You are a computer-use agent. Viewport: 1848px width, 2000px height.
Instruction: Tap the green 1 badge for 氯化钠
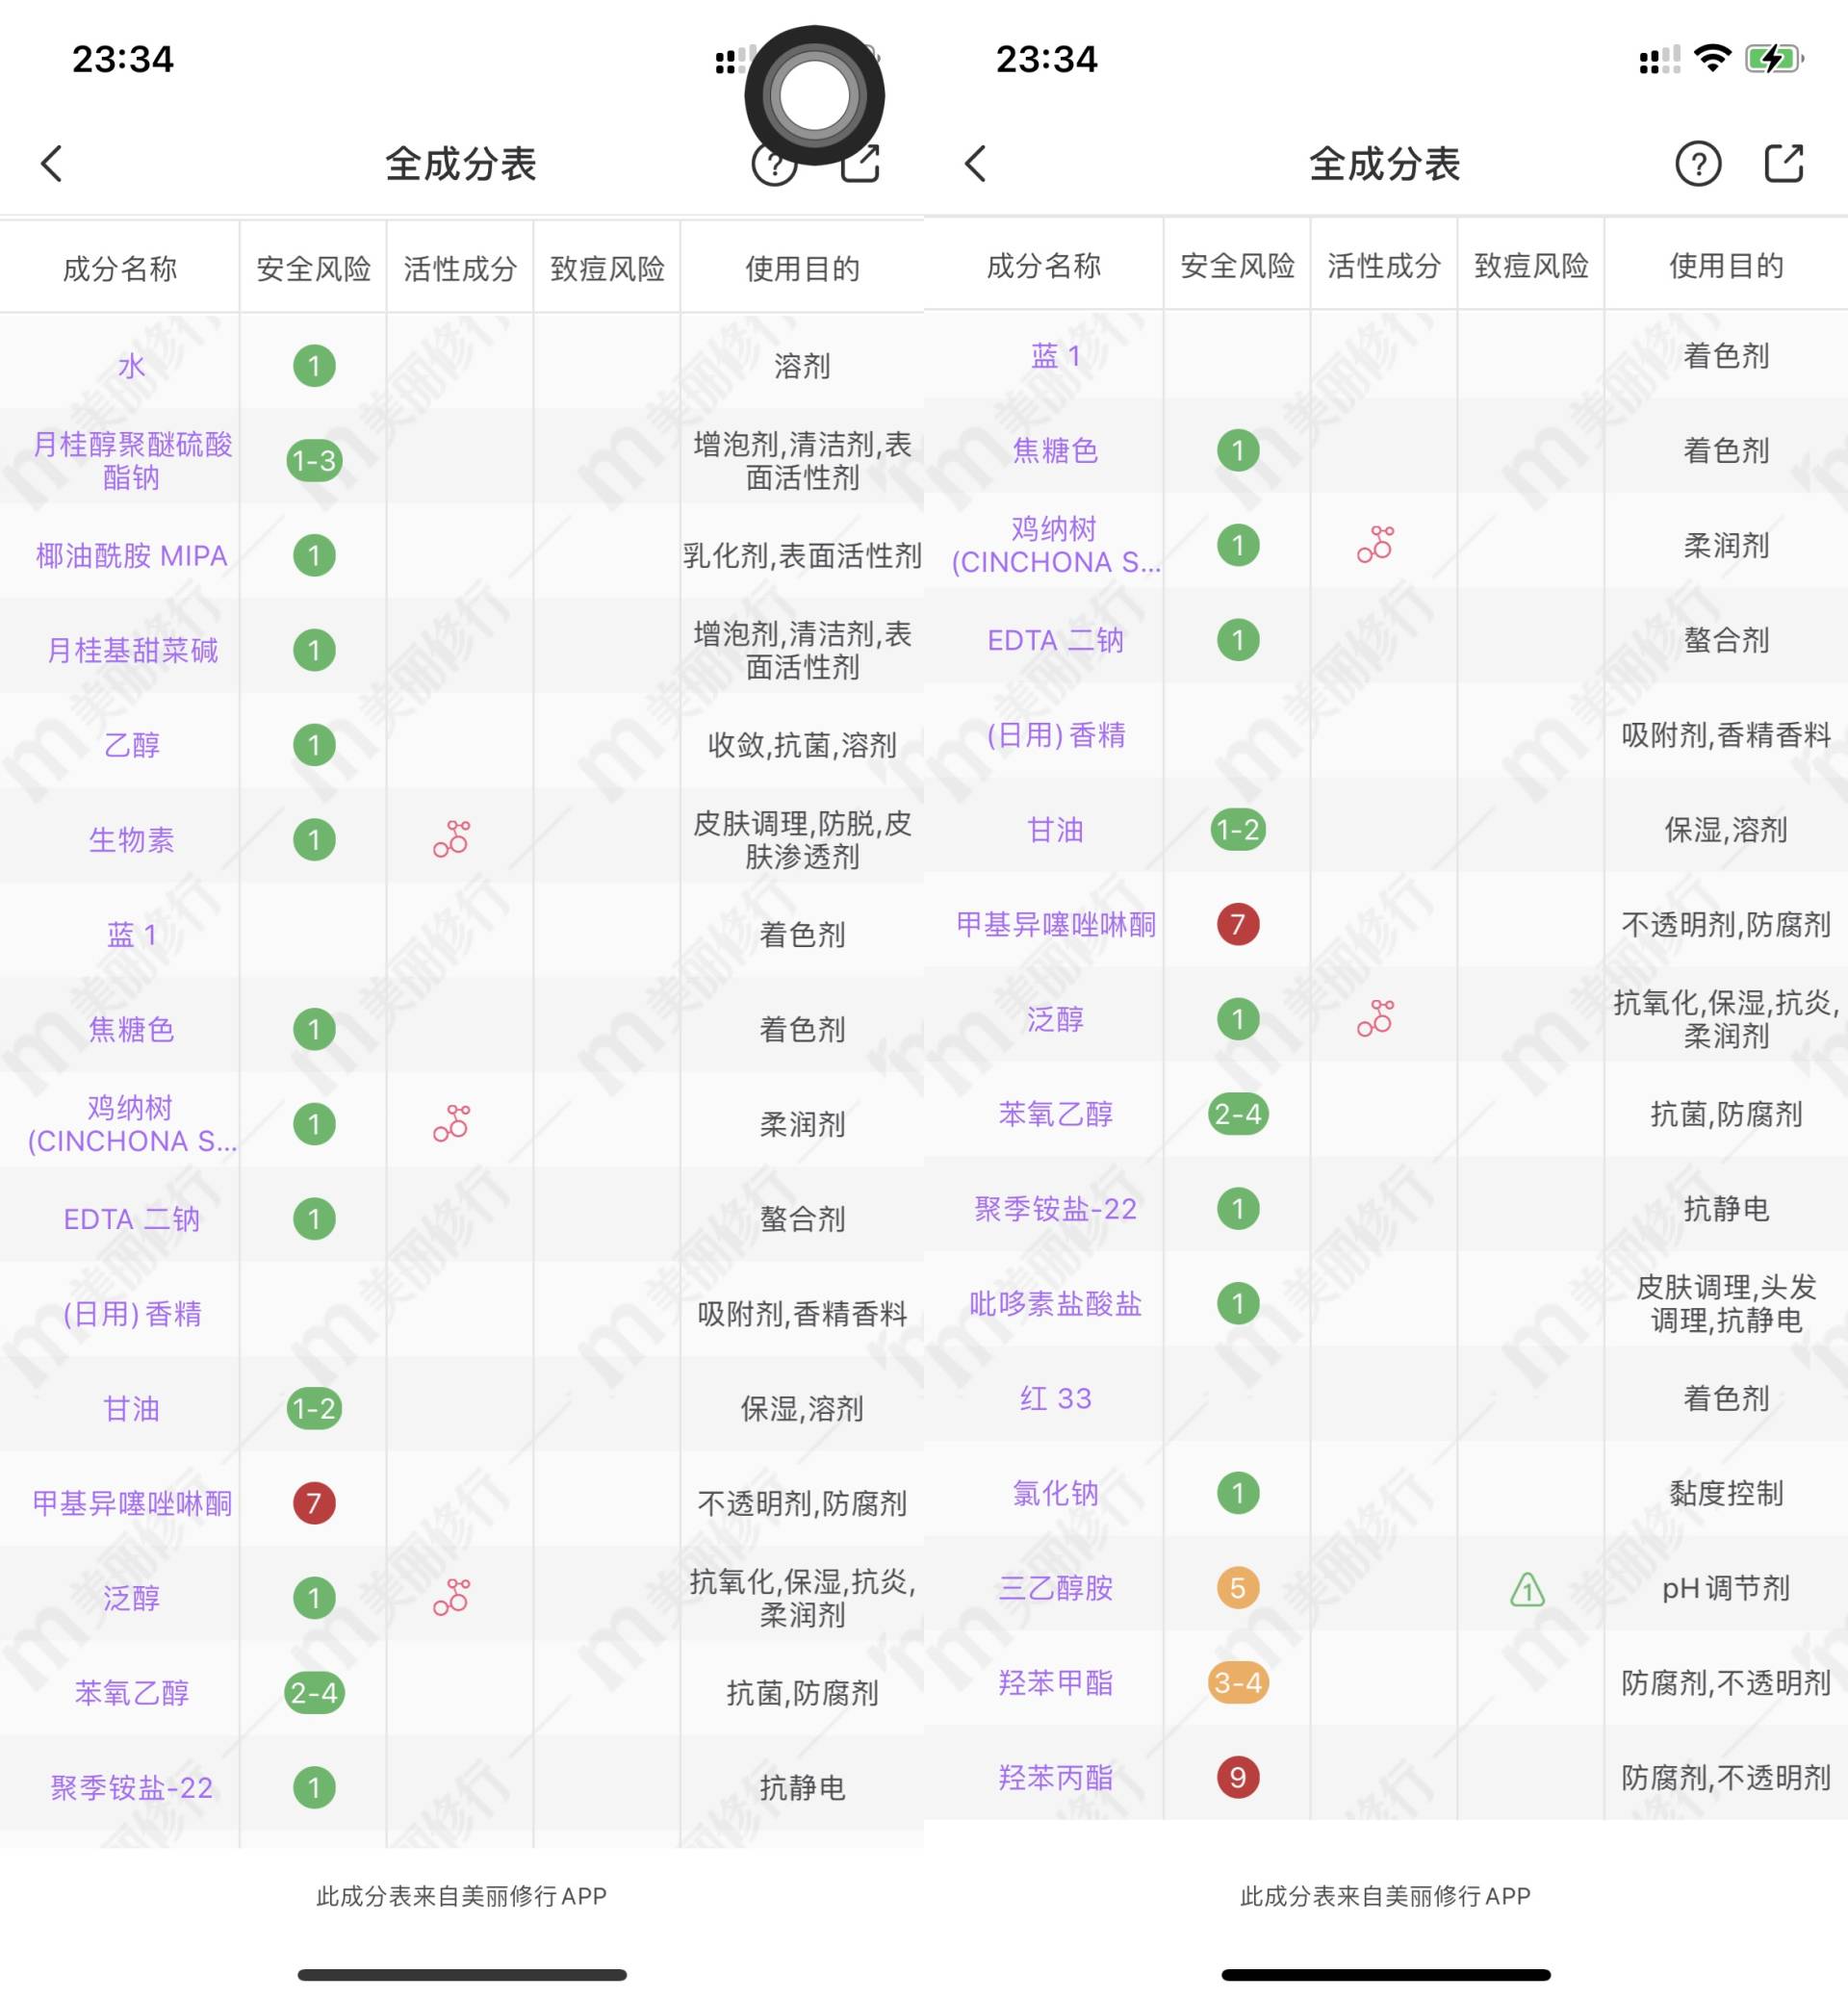point(1238,1493)
